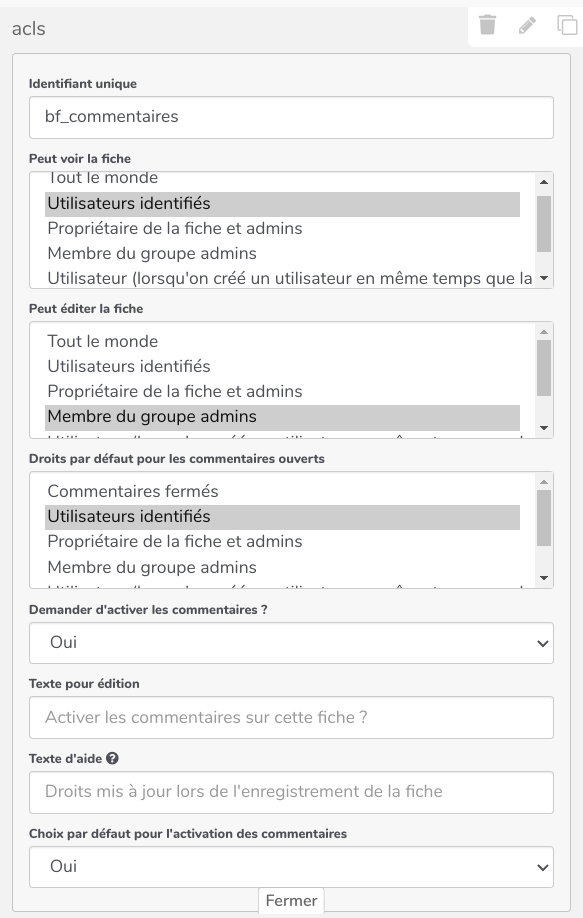583x918 pixels.
Task: Open the 'Demander d'activer les commentaires ?' dropdown
Action: [x=290, y=643]
